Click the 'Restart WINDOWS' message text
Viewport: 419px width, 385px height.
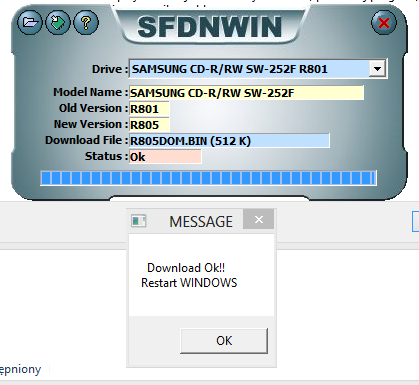coord(189,283)
